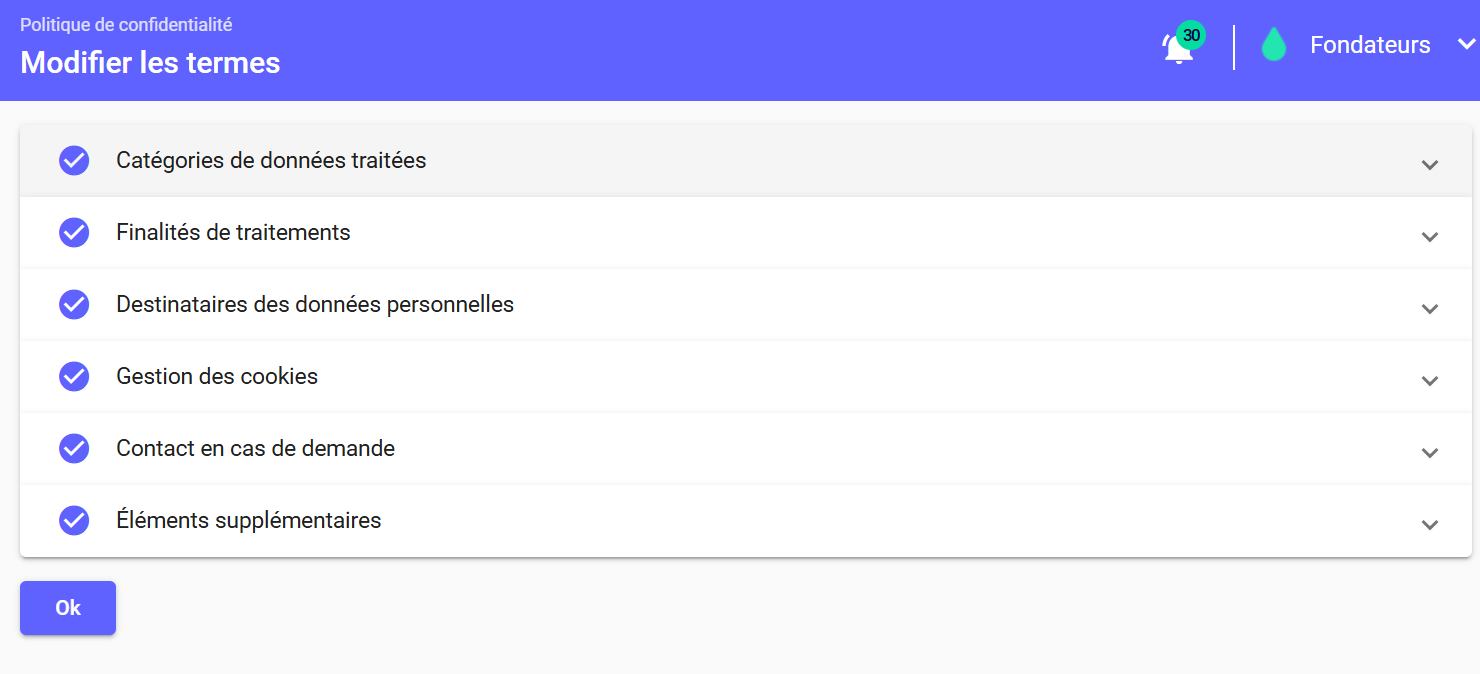Viewport: 1480px width, 674px height.
Task: Click the check icon beside Éléments supplémentaires
Action: (74, 520)
